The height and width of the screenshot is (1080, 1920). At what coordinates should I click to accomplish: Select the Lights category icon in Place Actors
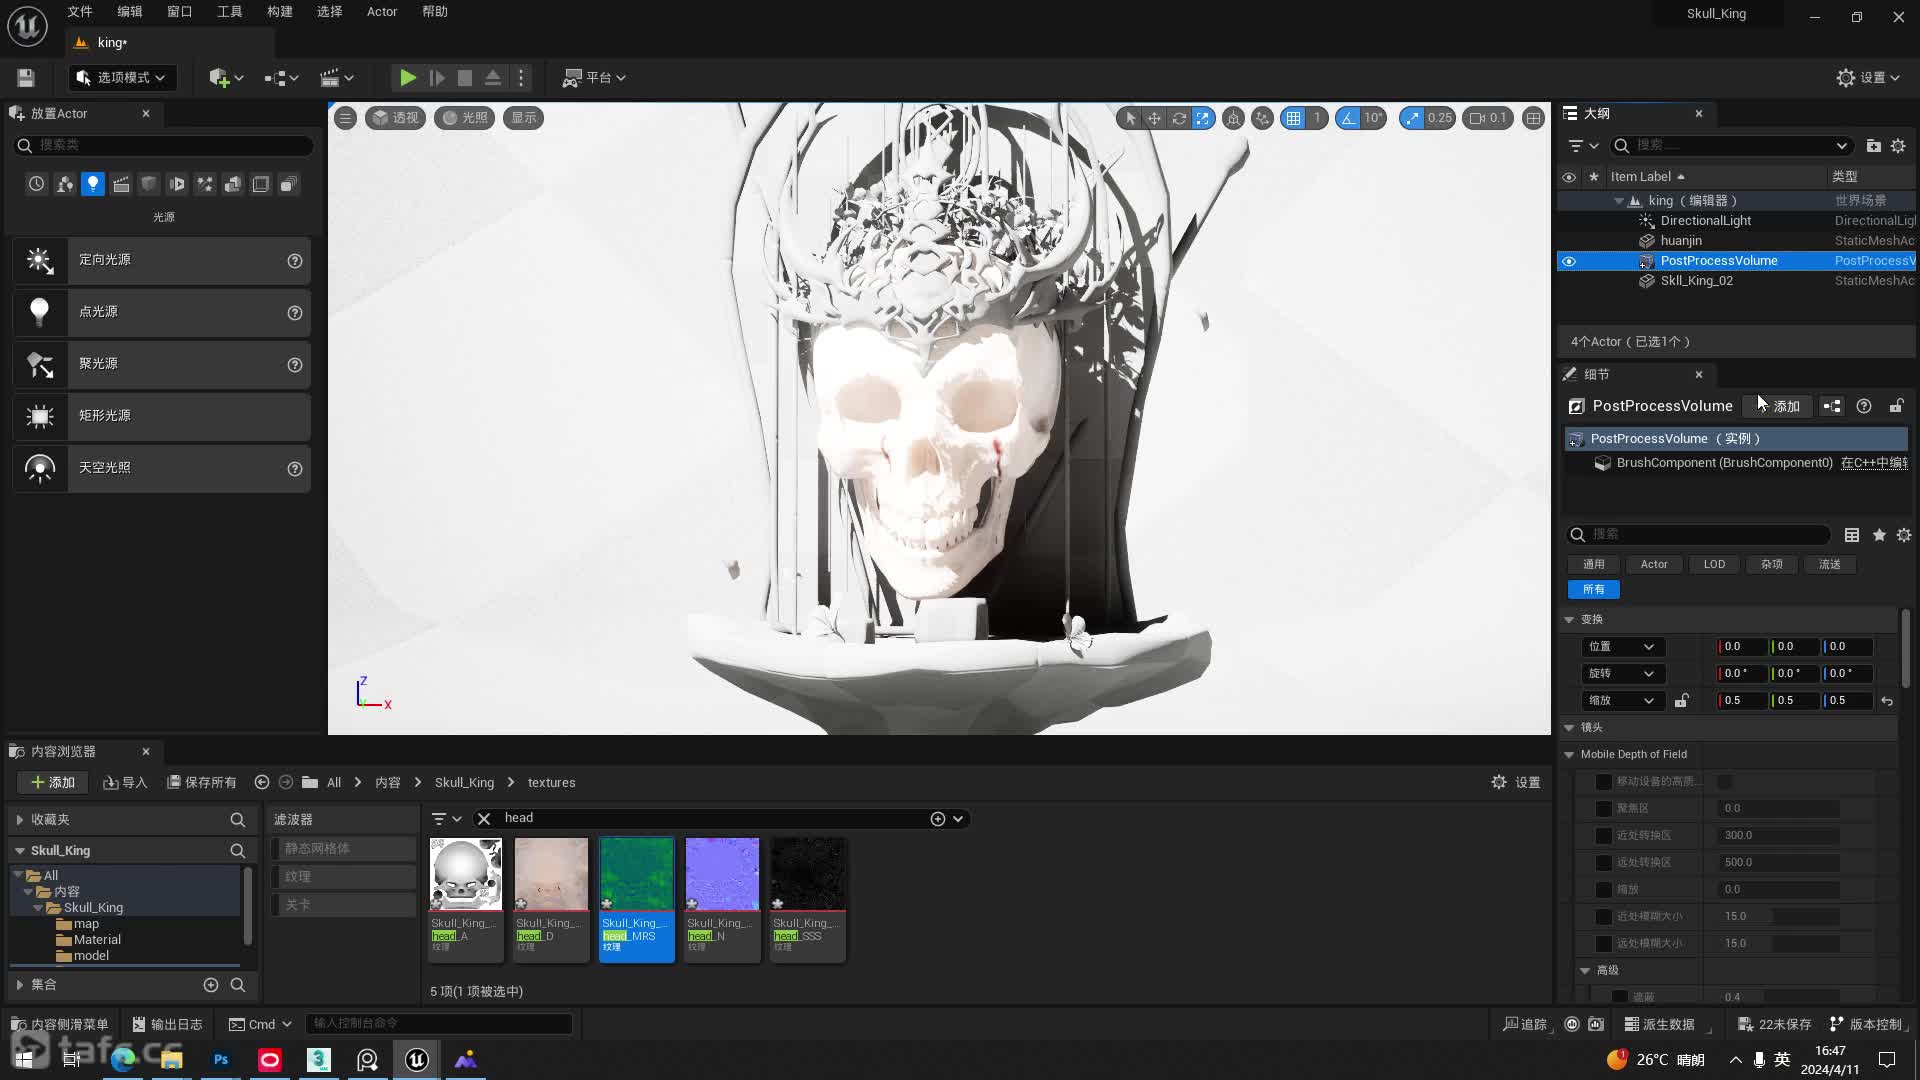pyautogui.click(x=93, y=184)
